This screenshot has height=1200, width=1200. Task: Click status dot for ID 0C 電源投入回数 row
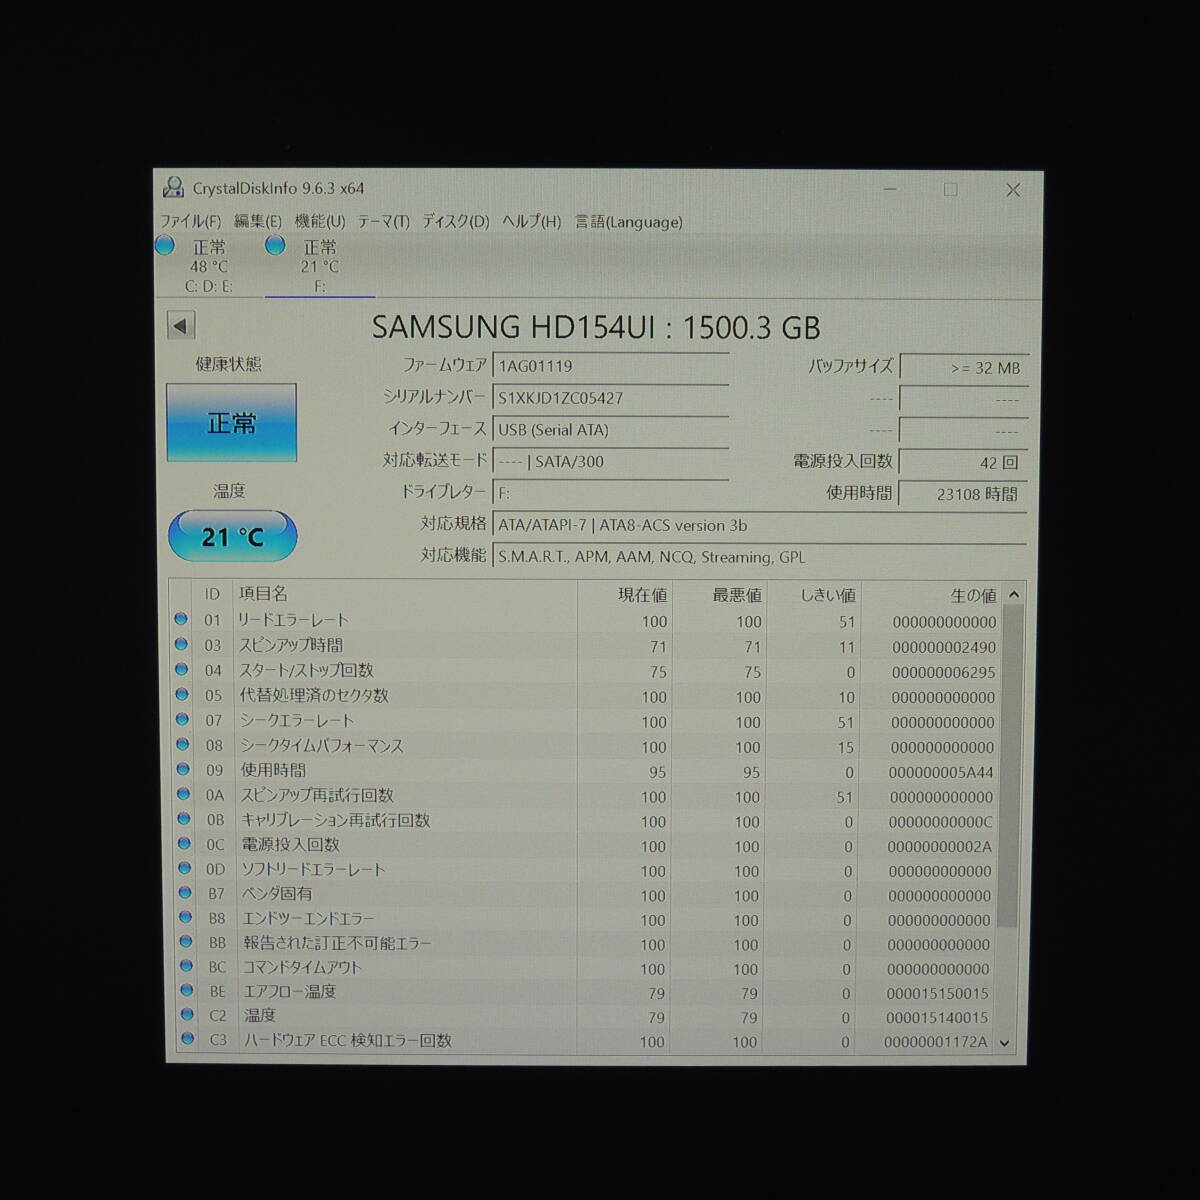pos(185,843)
